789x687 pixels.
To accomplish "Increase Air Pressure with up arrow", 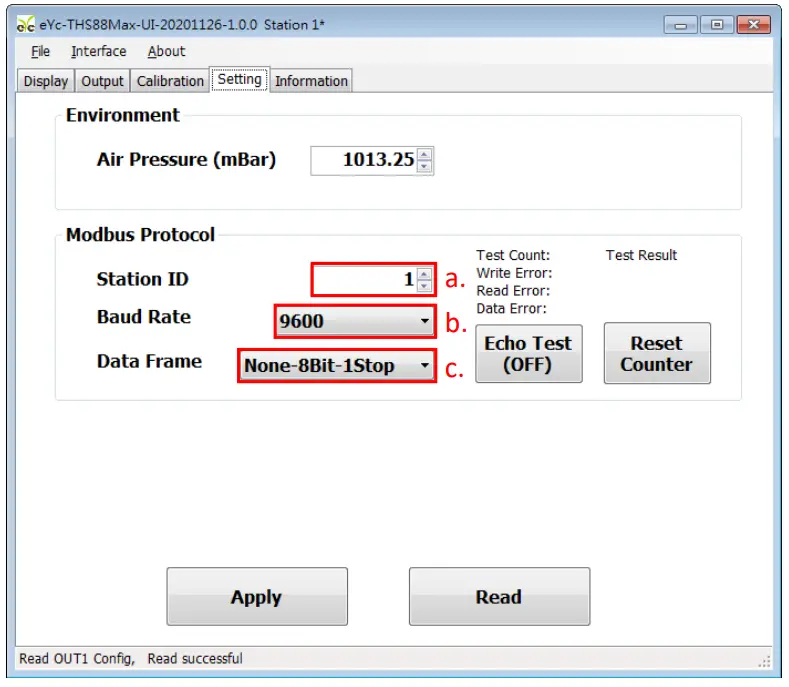I will point(425,154).
